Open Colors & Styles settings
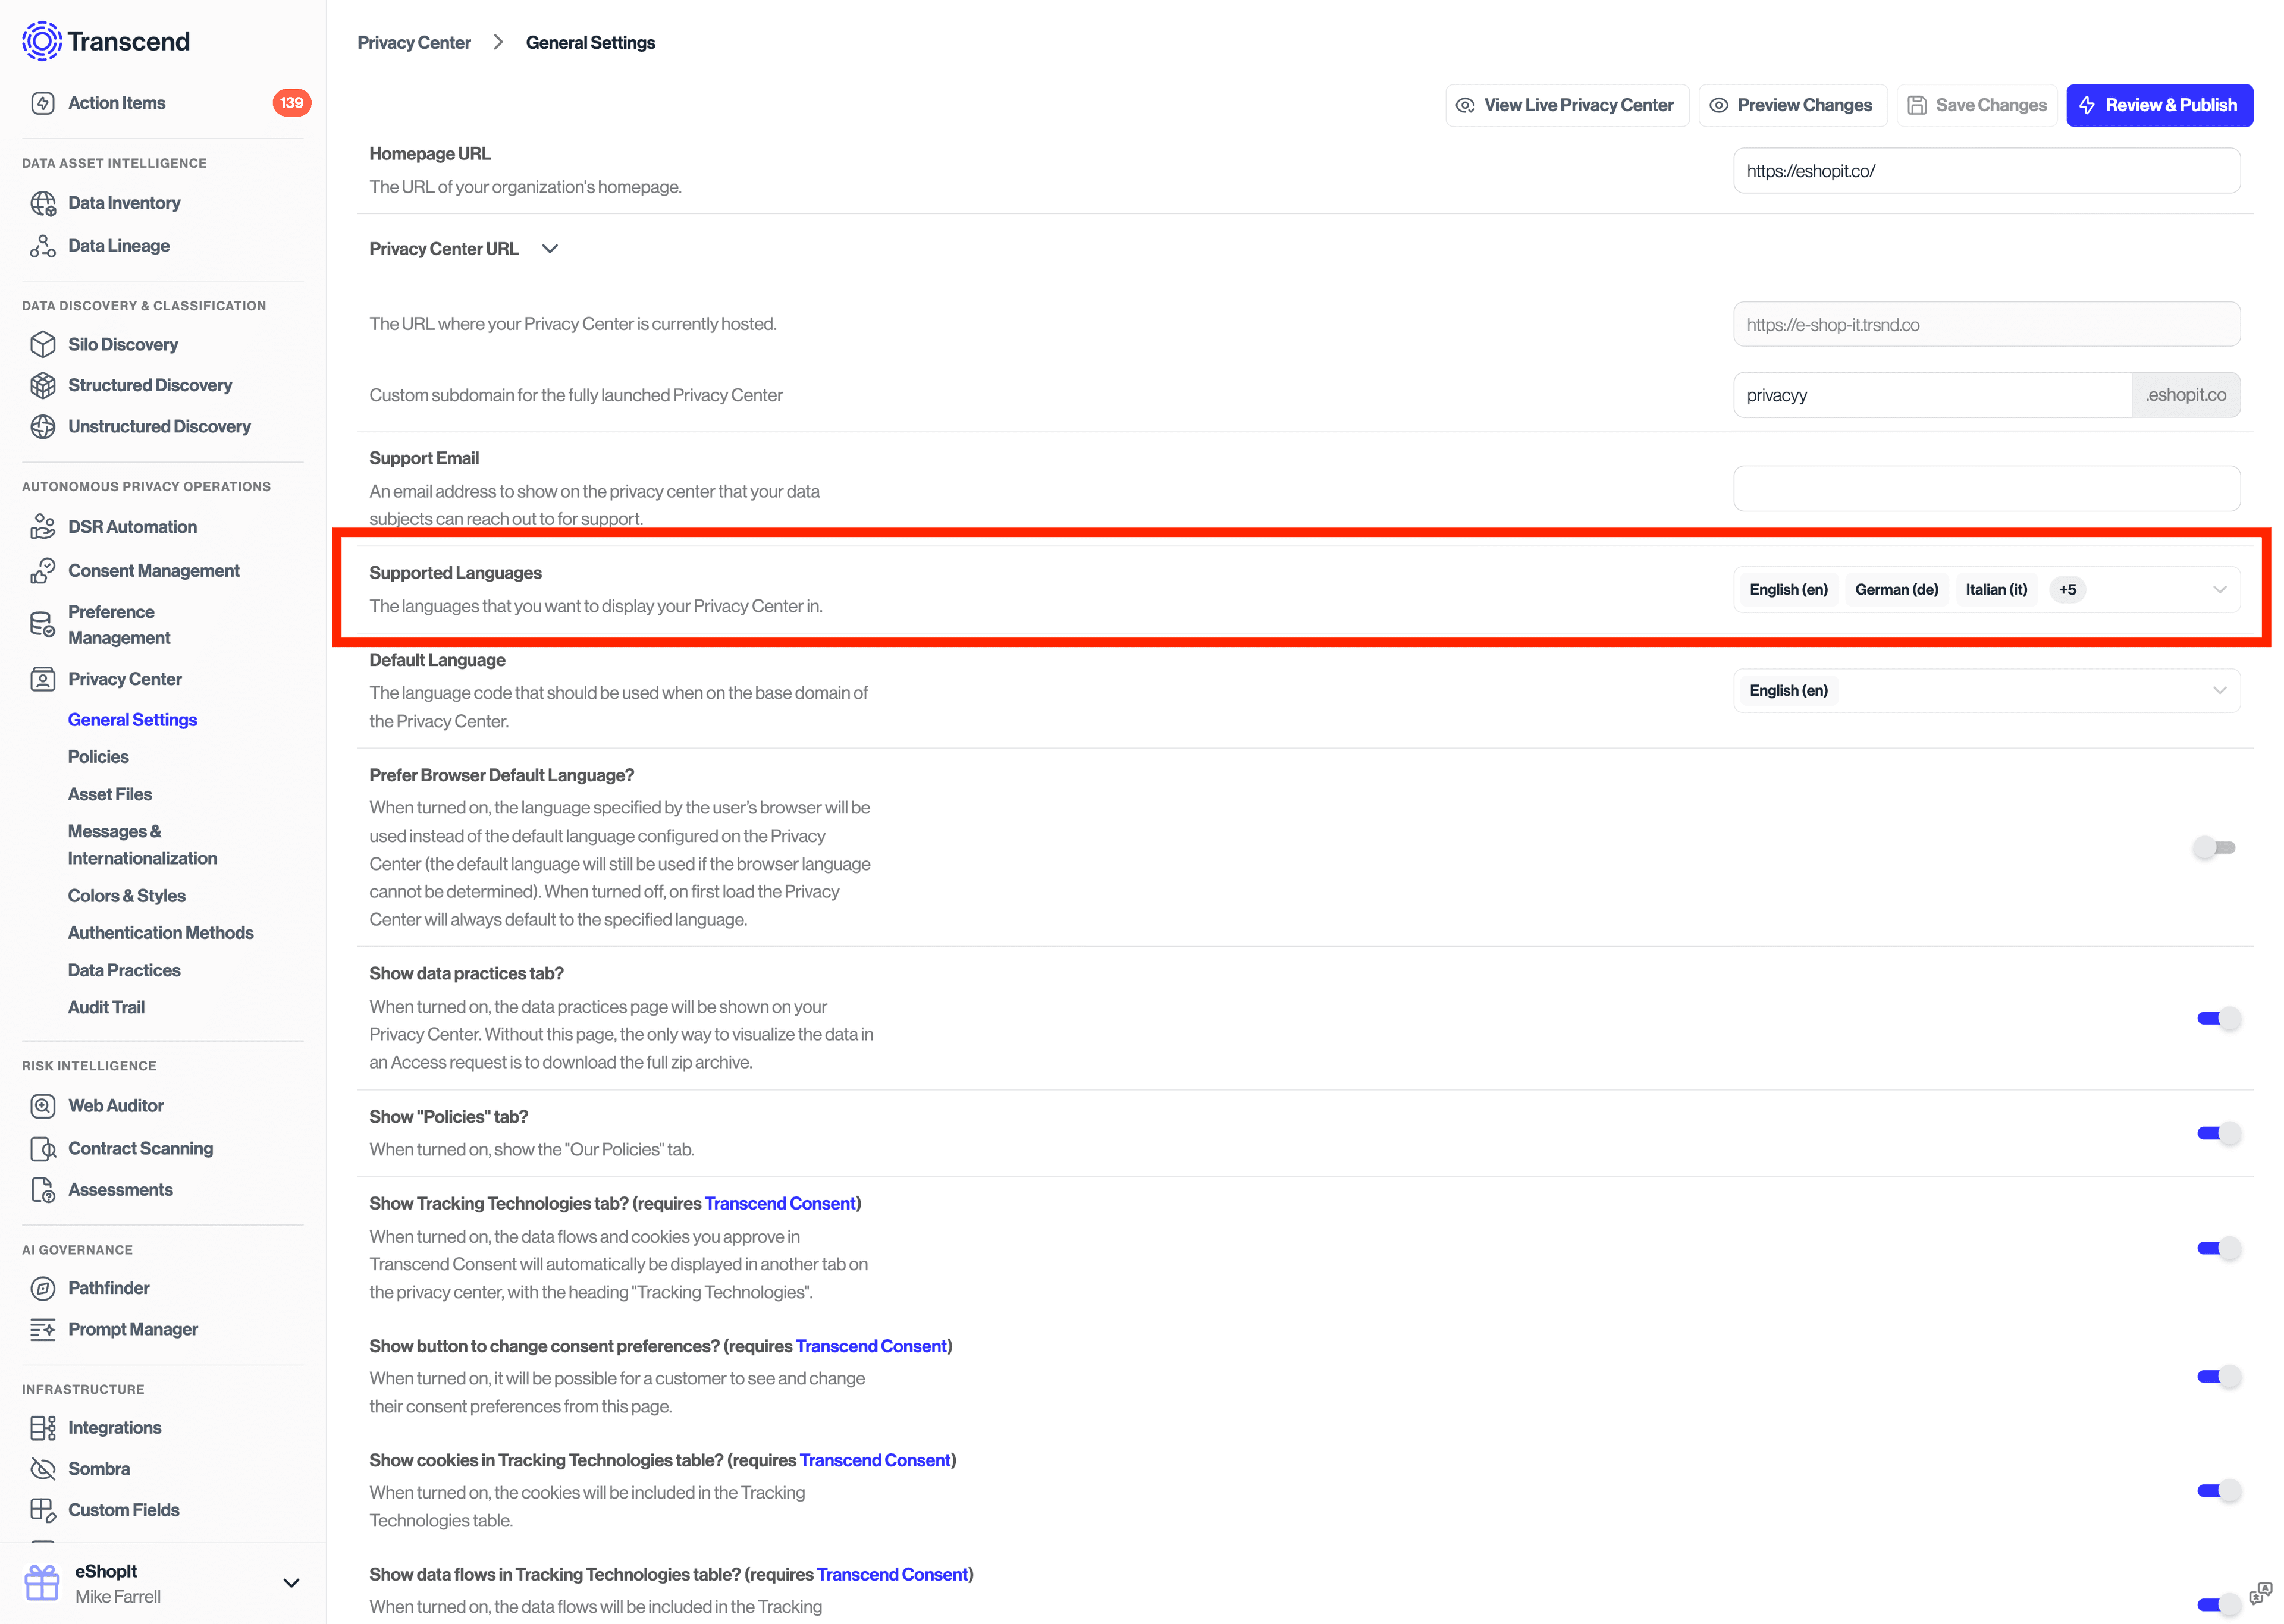 click(x=126, y=895)
